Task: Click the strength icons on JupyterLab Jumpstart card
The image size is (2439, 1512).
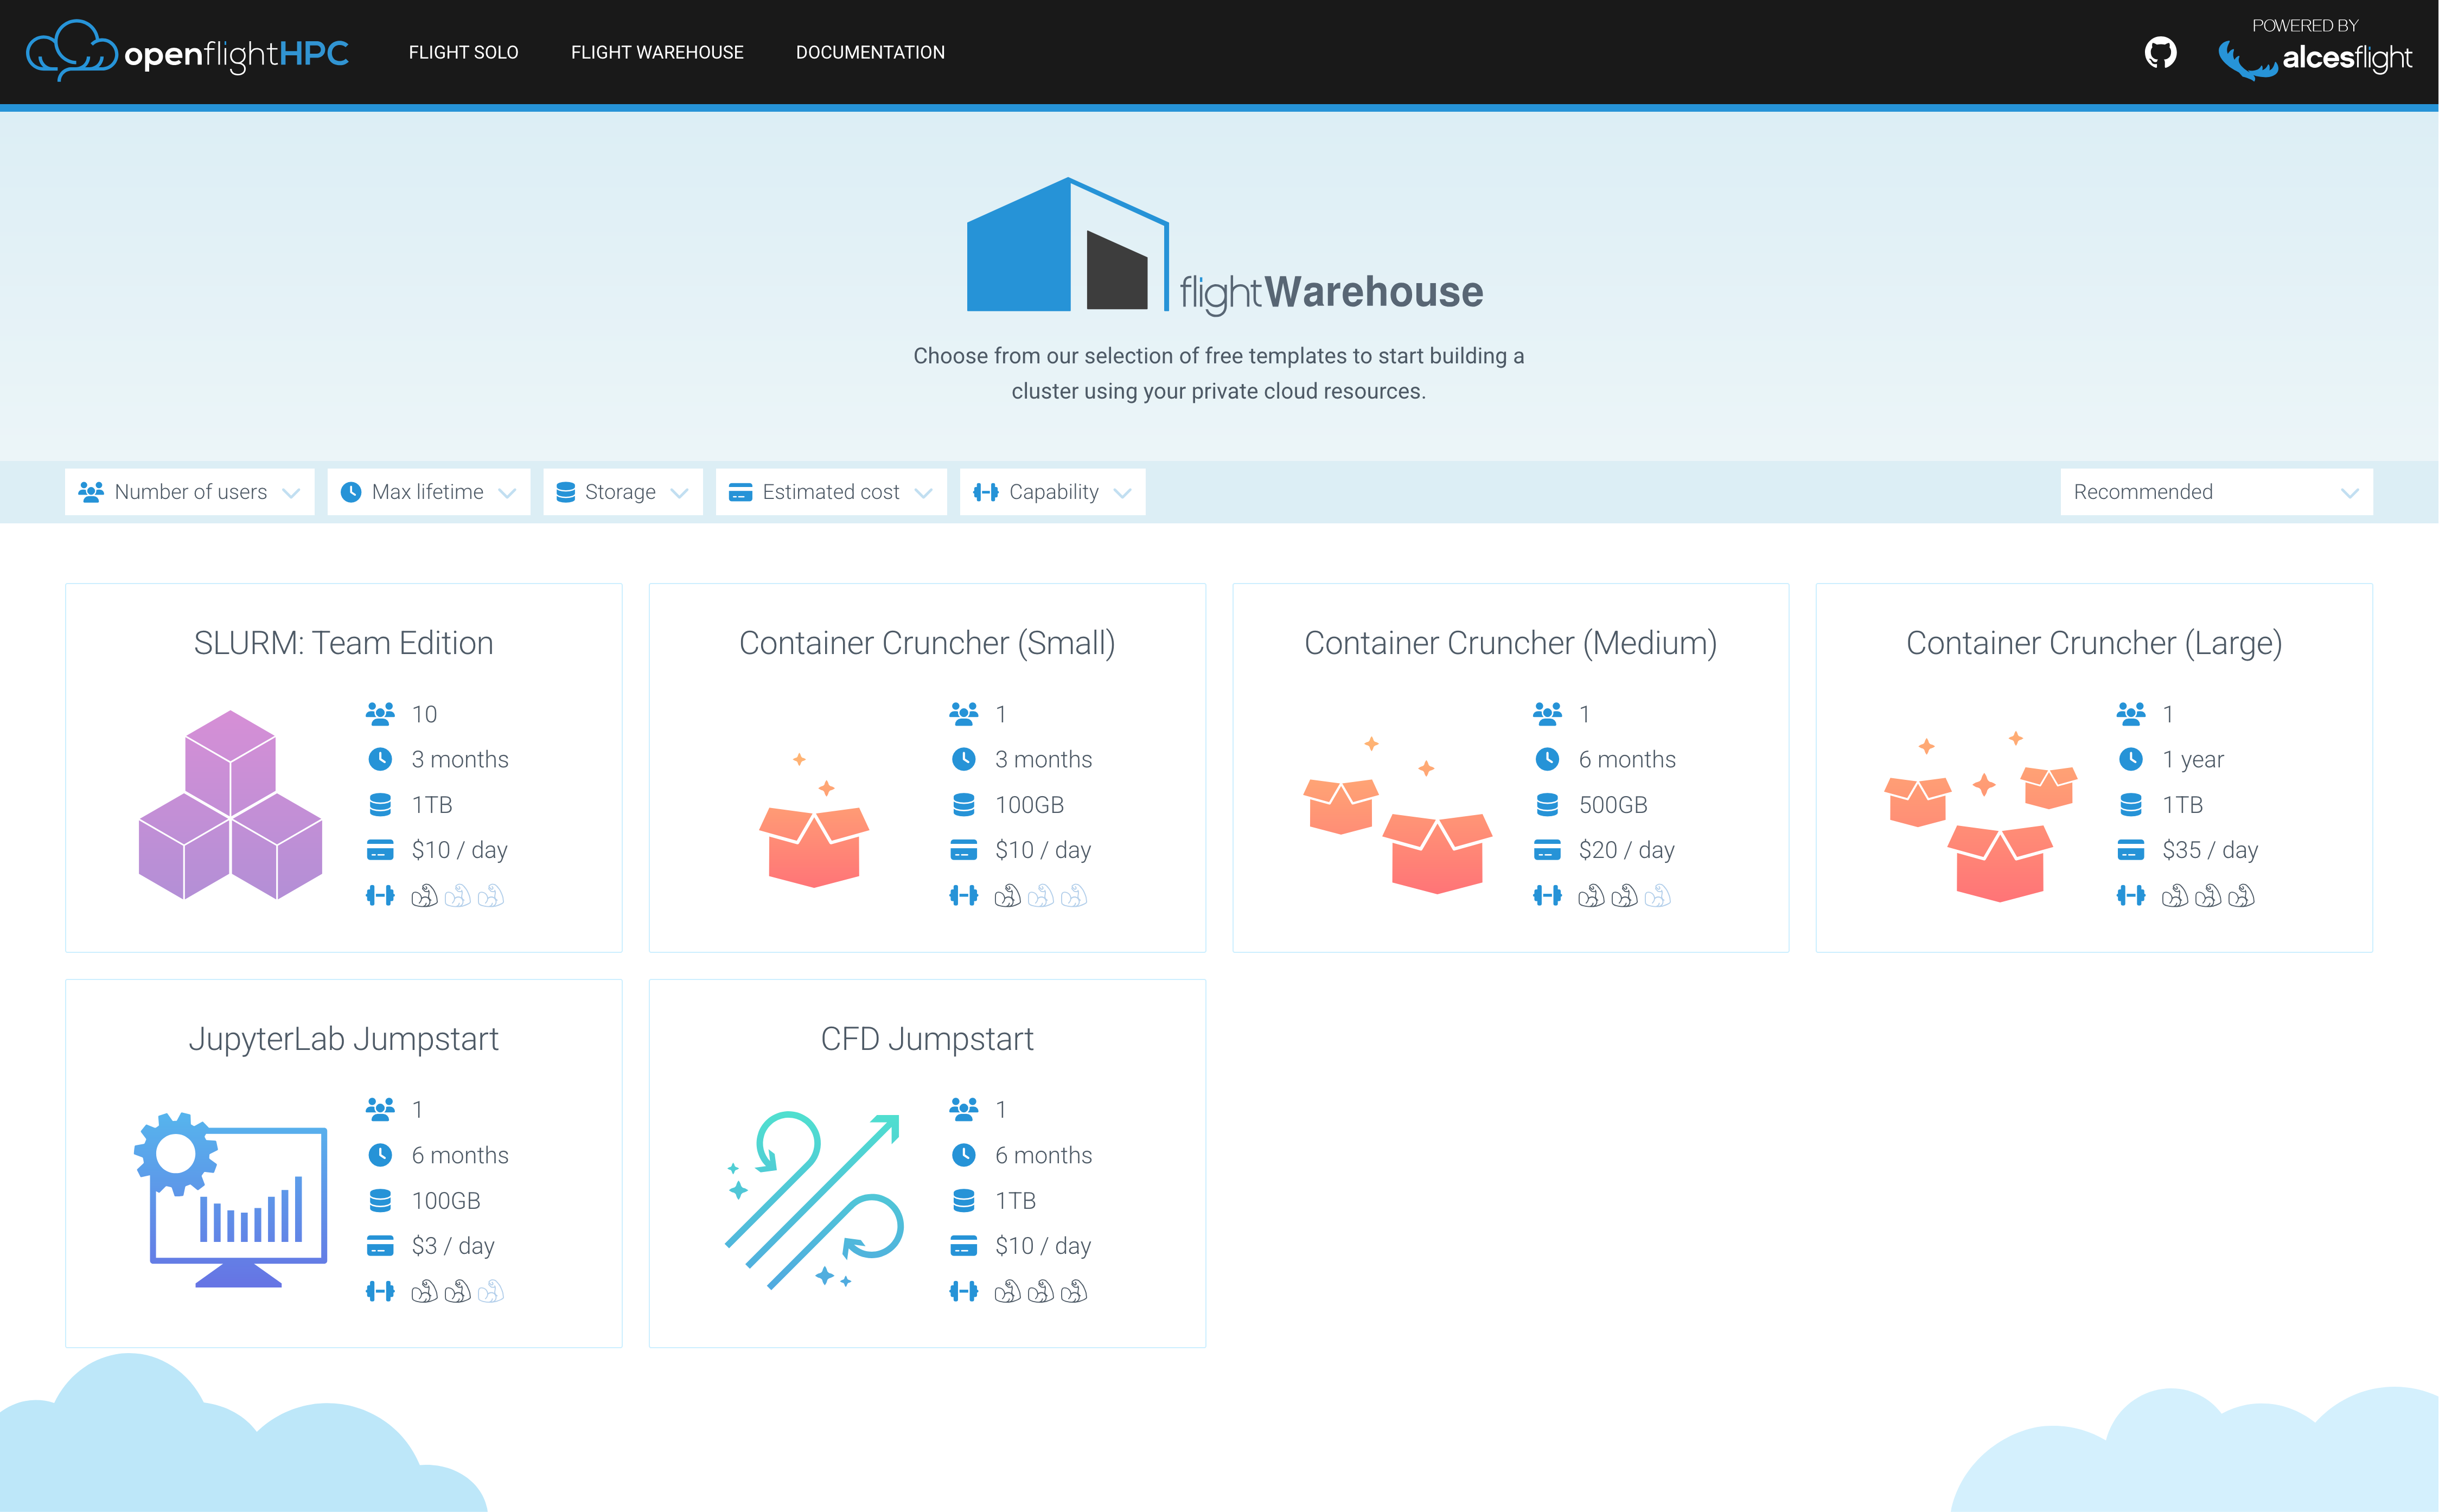Action: pos(458,1291)
